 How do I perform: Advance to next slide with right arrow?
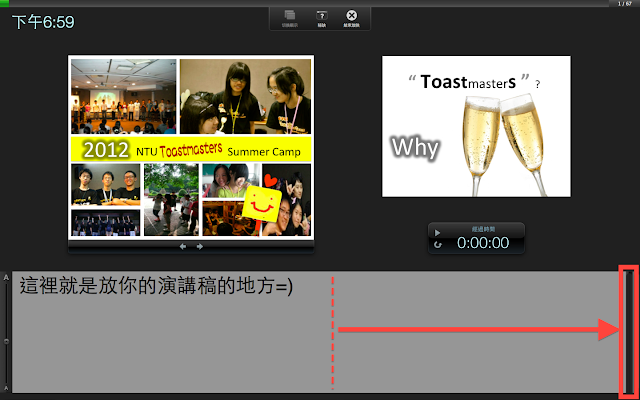coord(200,247)
